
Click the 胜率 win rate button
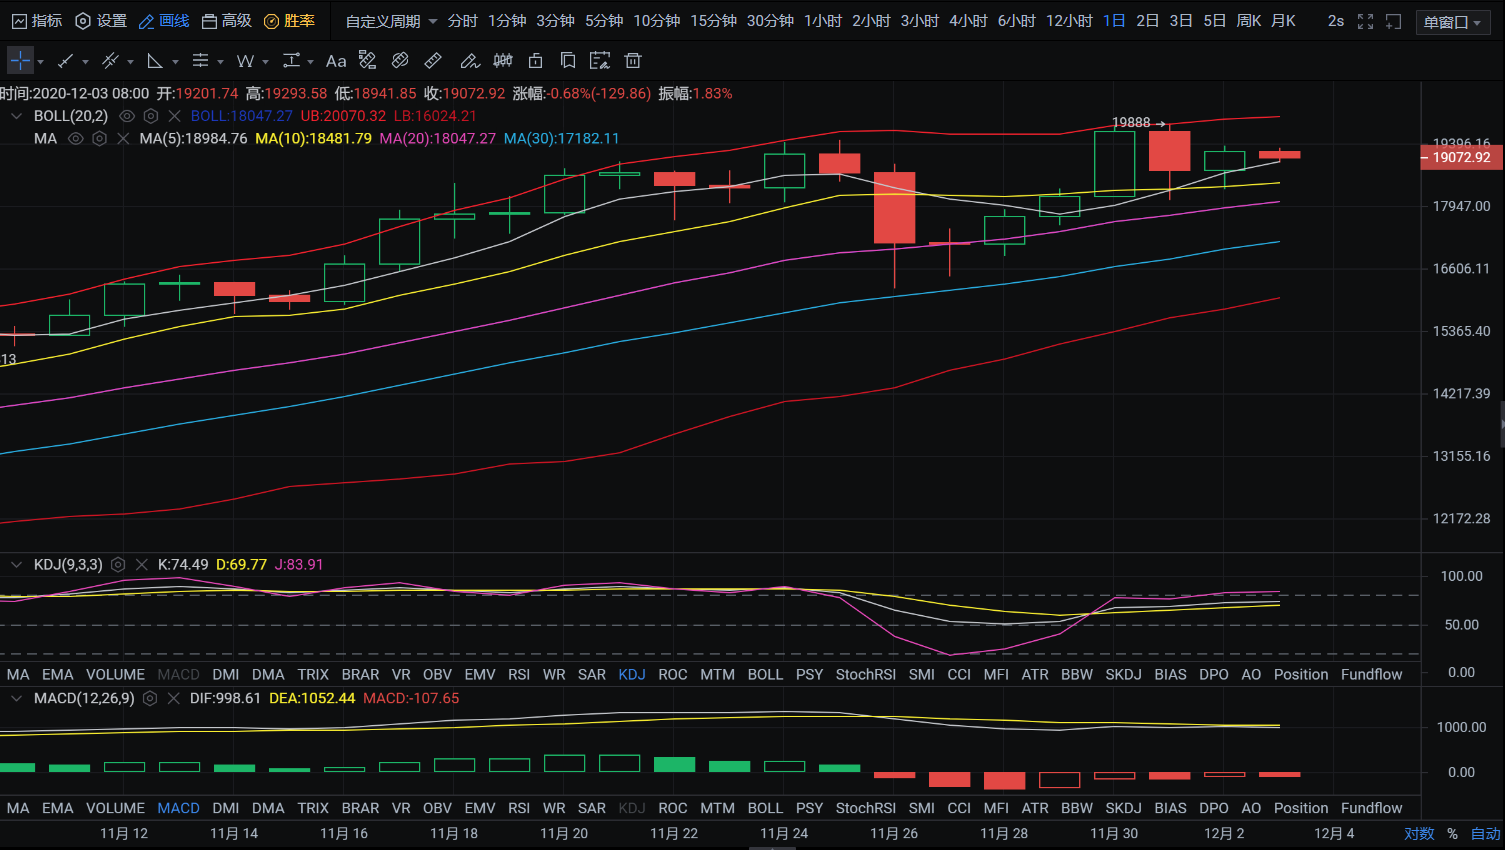point(290,21)
